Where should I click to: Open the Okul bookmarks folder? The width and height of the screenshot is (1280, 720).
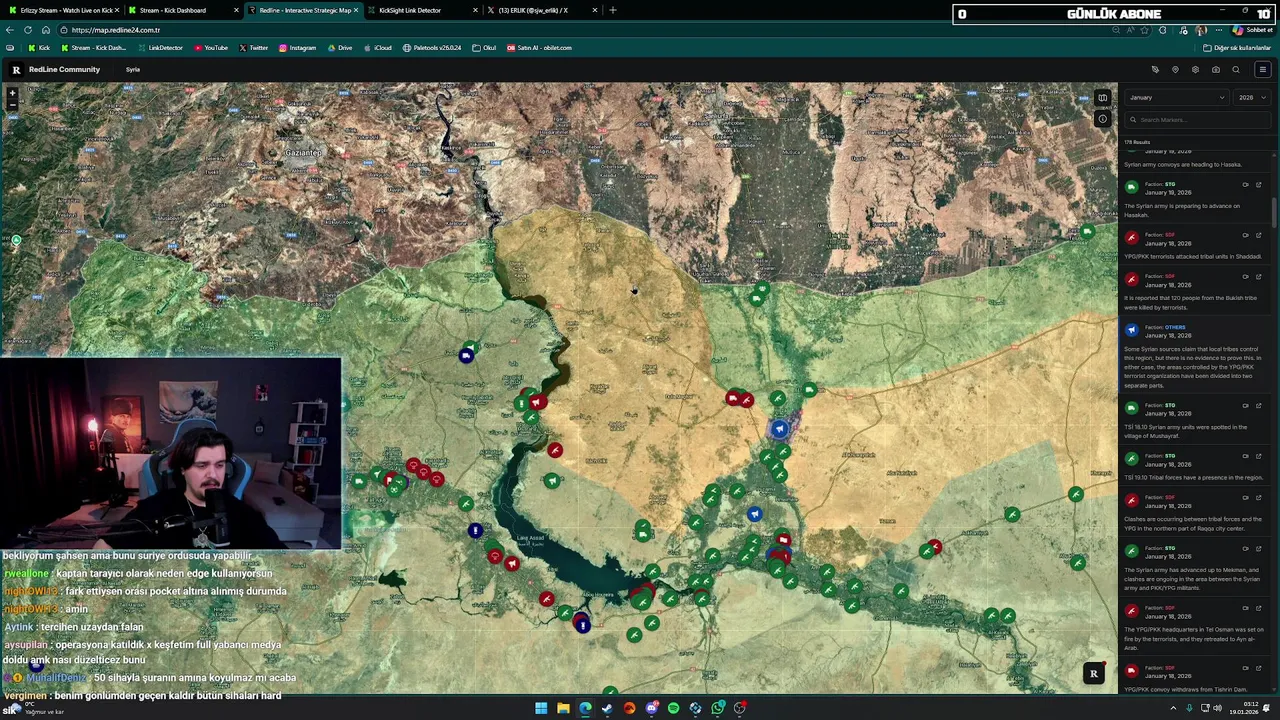[x=484, y=48]
